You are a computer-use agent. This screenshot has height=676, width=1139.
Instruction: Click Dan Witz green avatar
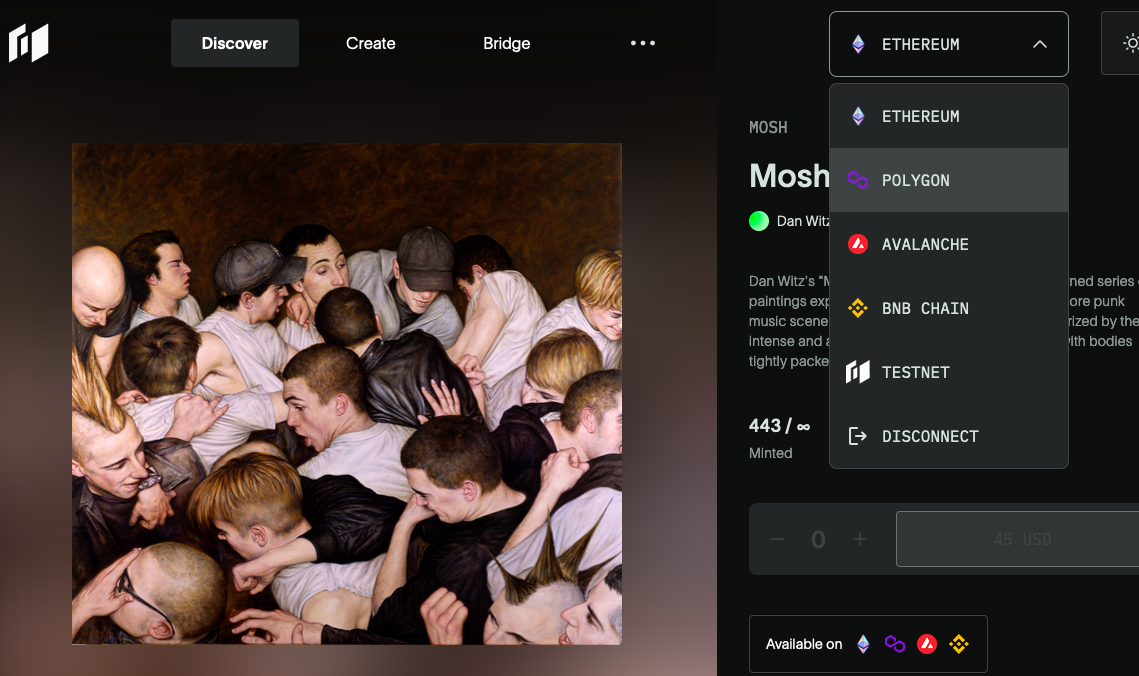(759, 221)
